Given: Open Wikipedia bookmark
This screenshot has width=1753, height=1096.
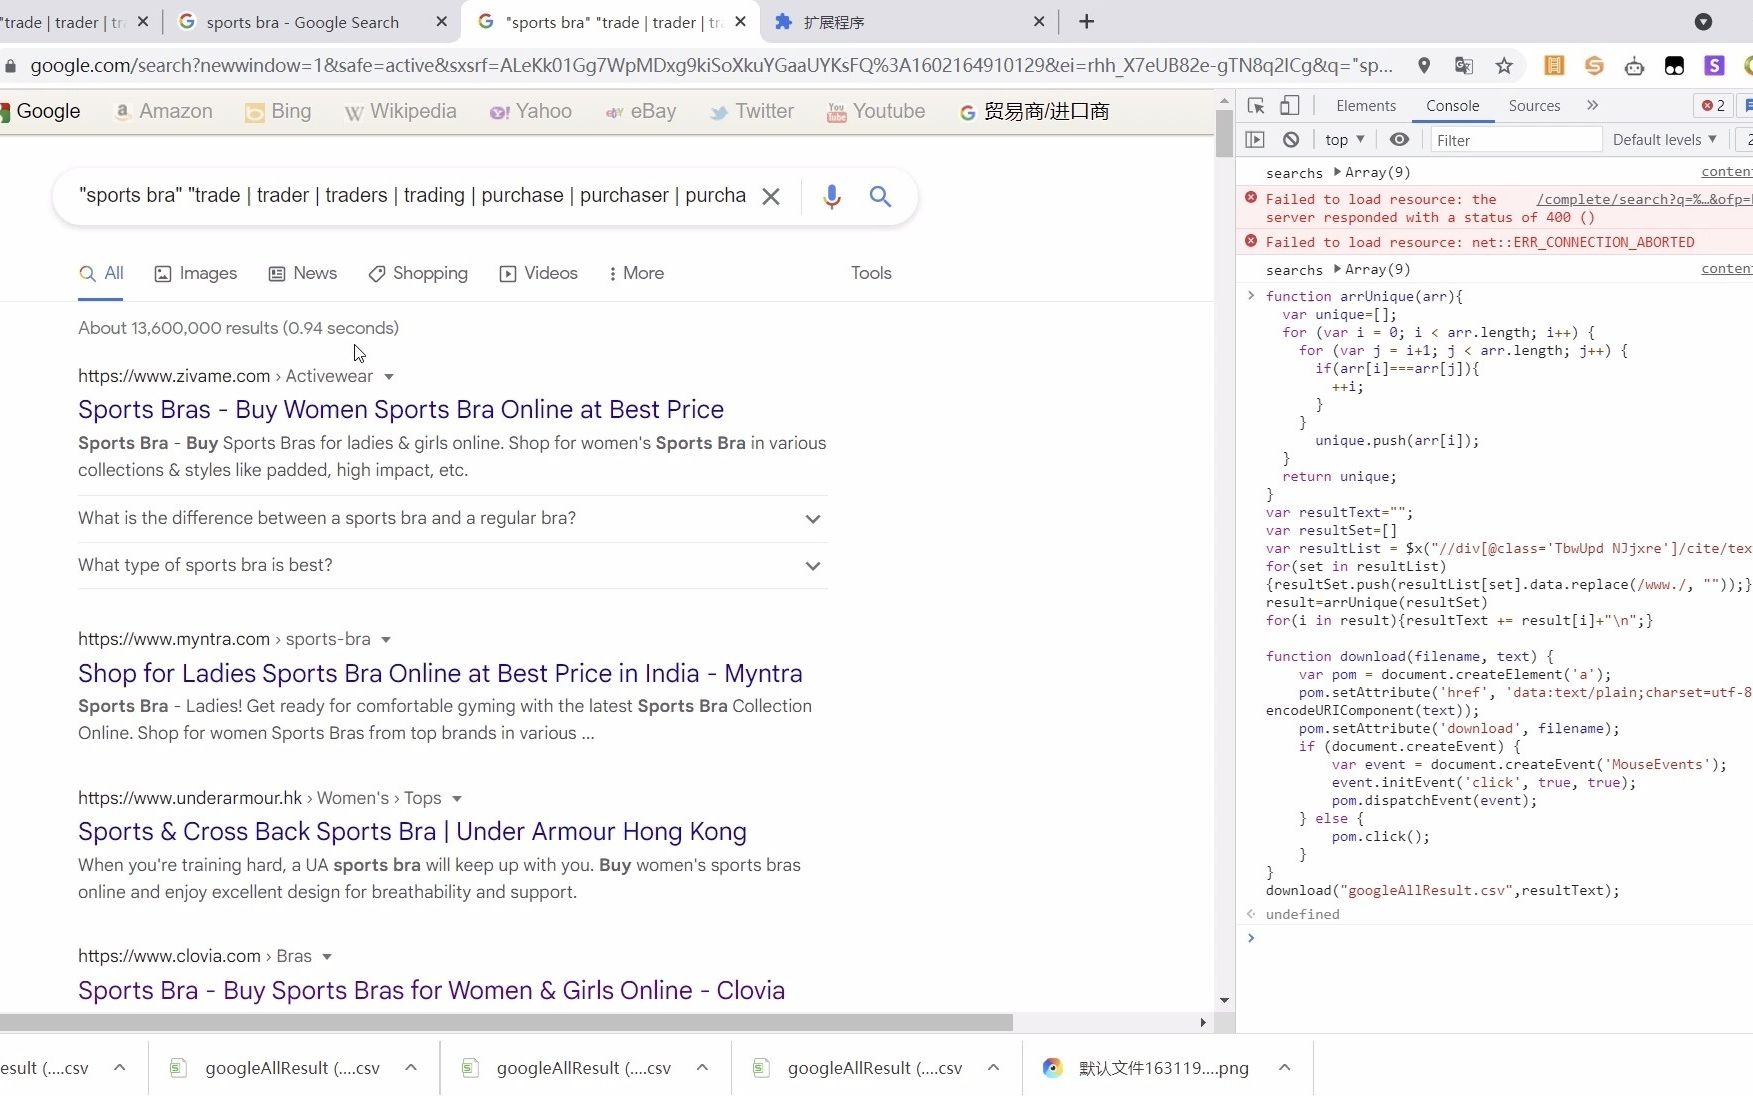Looking at the screenshot, I should point(400,111).
